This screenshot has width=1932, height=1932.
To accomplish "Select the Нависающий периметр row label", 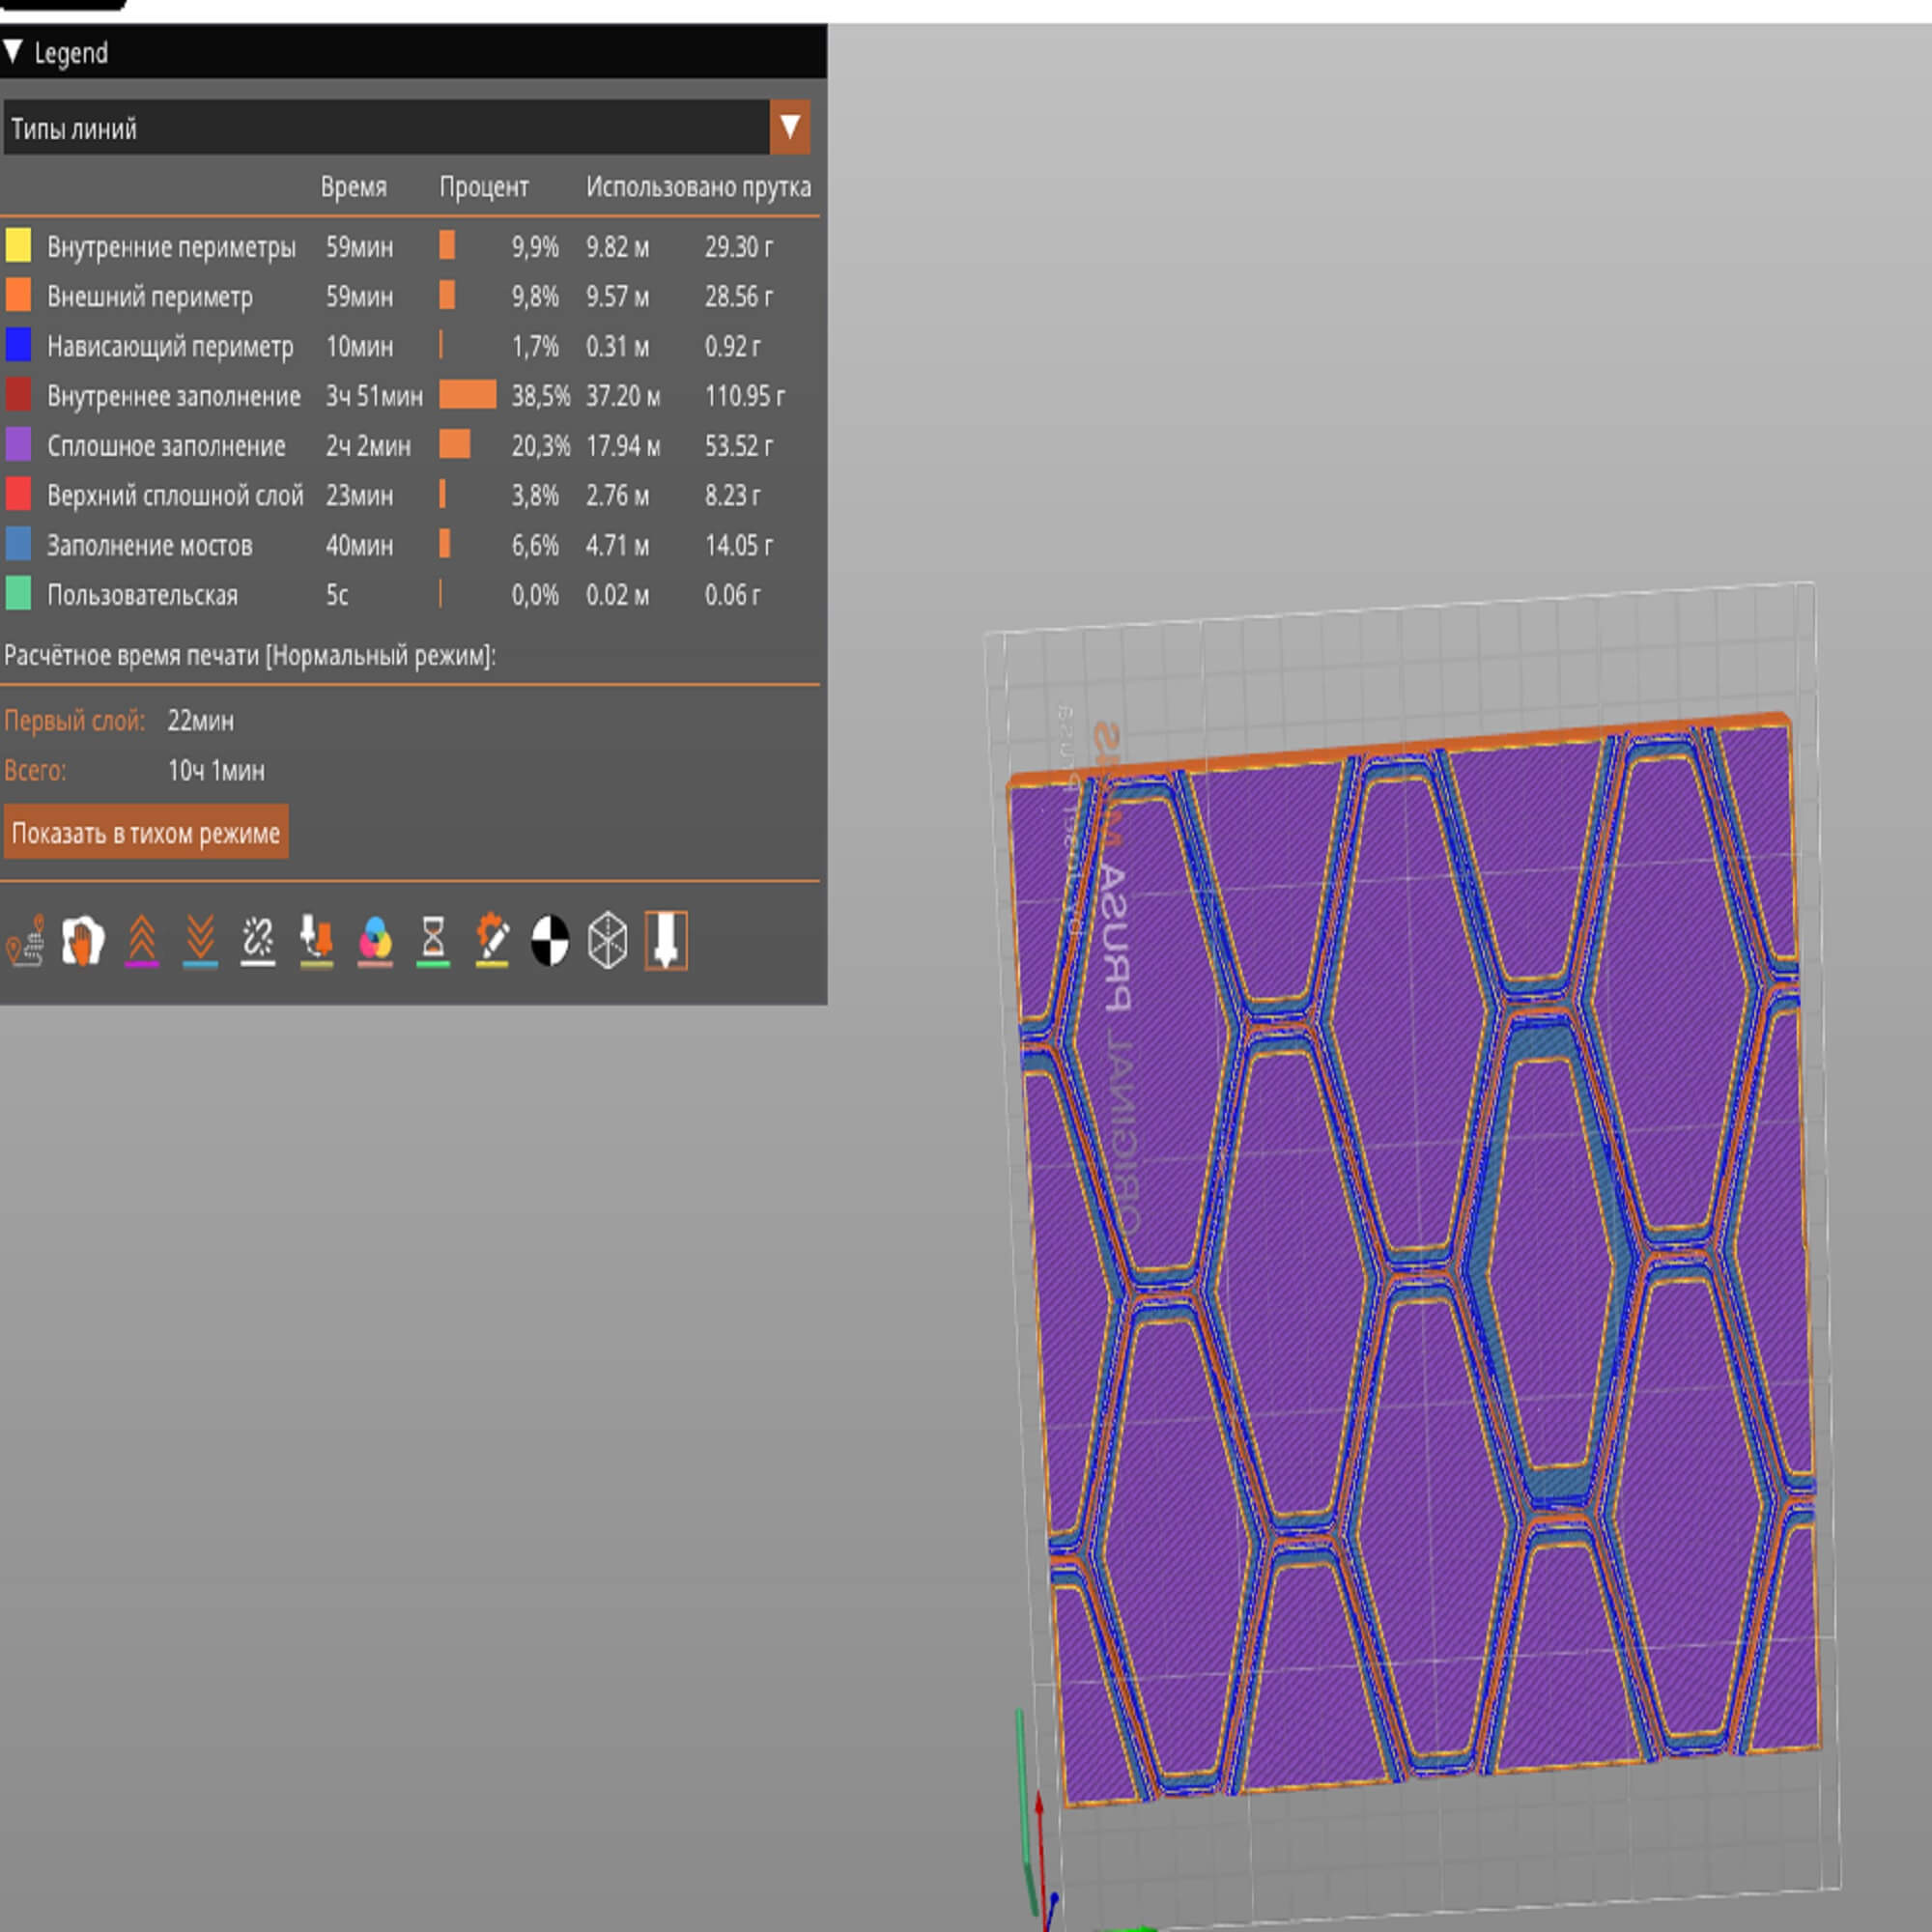I will click(x=170, y=347).
